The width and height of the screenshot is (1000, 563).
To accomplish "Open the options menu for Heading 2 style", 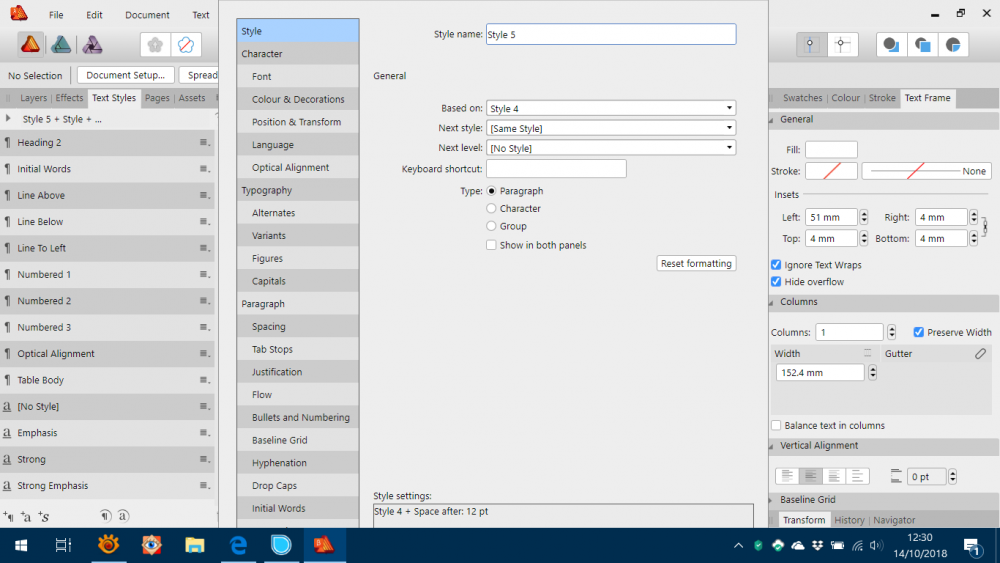I will pos(204,143).
